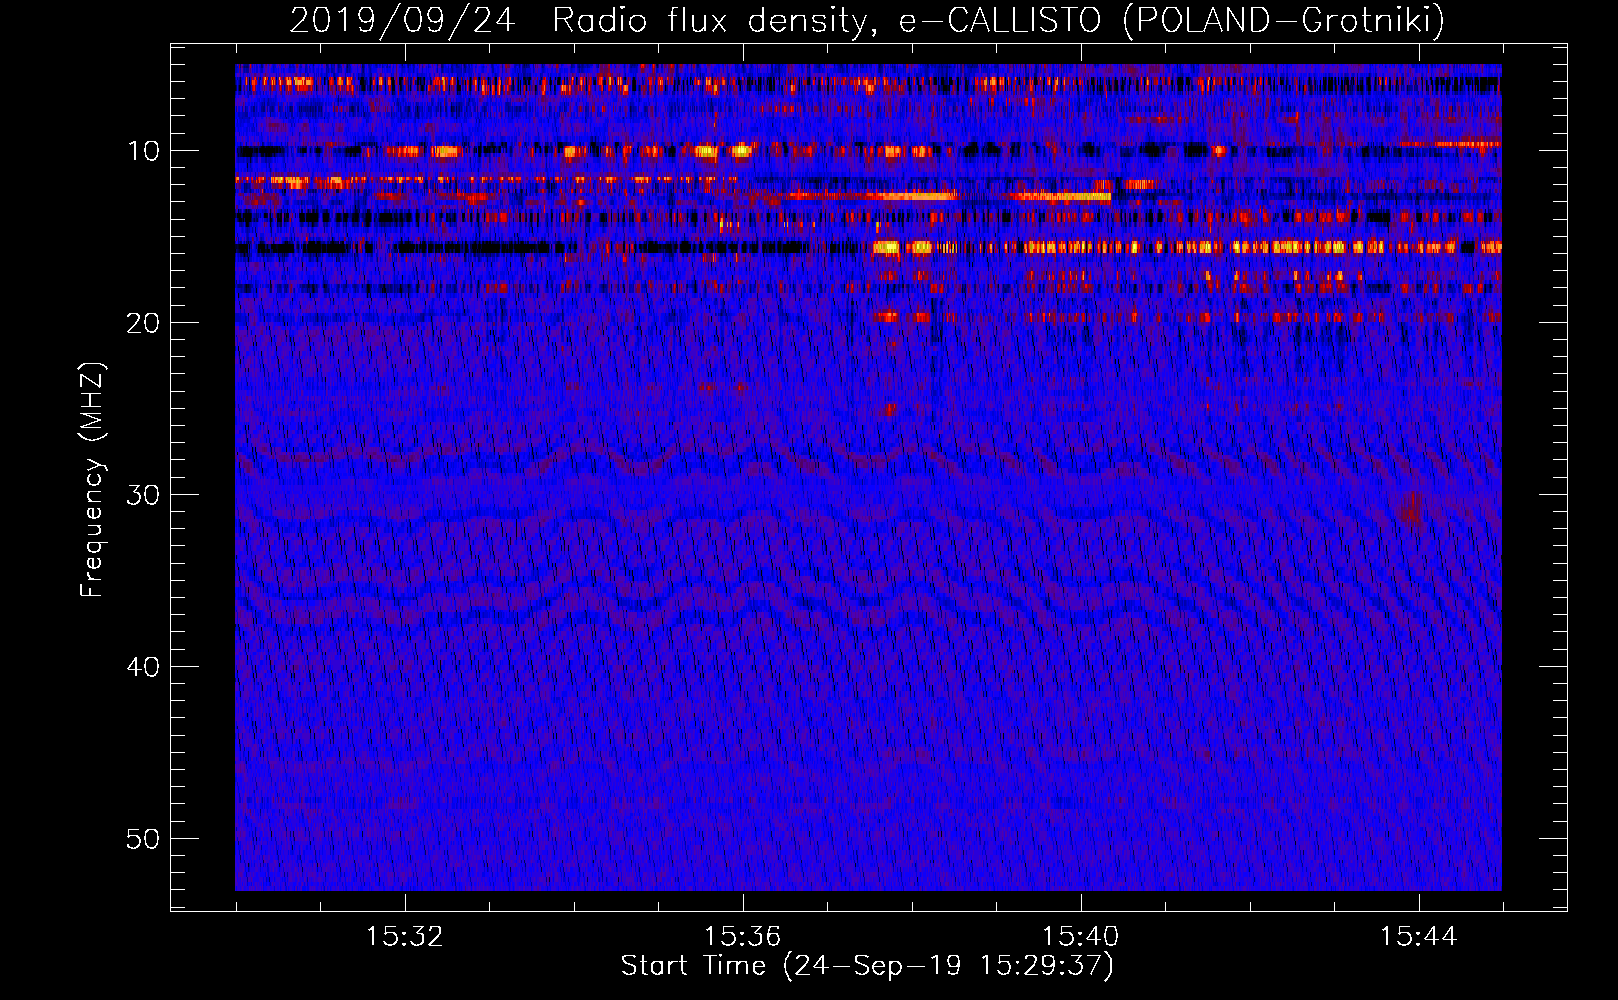Click the plot title 'Radio flux density, e-CALLISTO (POLAND-Grotniki)'

tap(998, 20)
